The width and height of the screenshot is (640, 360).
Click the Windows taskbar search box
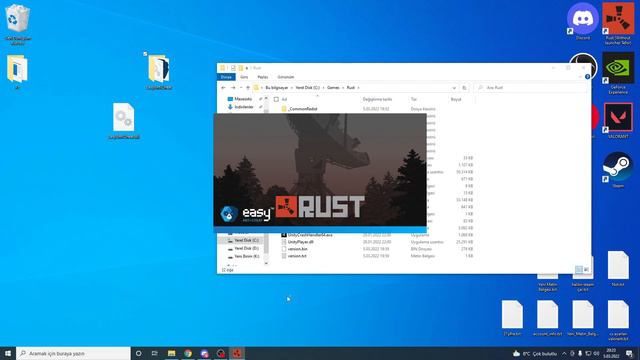coord(73,353)
